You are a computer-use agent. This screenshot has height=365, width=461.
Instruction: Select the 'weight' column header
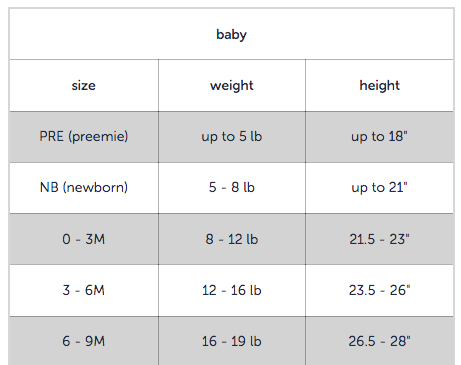point(232,85)
